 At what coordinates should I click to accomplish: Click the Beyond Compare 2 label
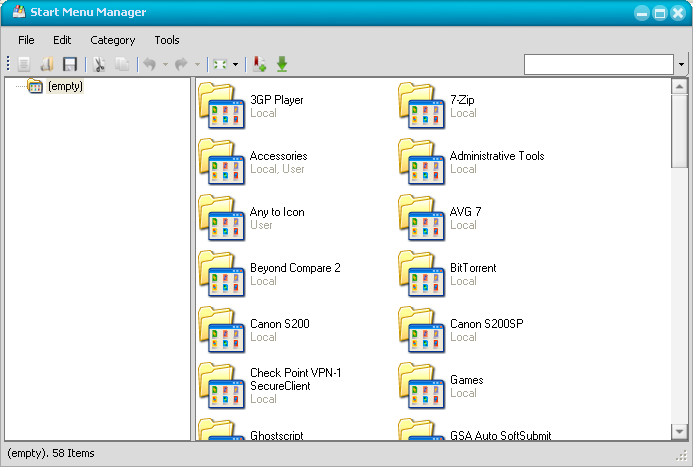295,268
